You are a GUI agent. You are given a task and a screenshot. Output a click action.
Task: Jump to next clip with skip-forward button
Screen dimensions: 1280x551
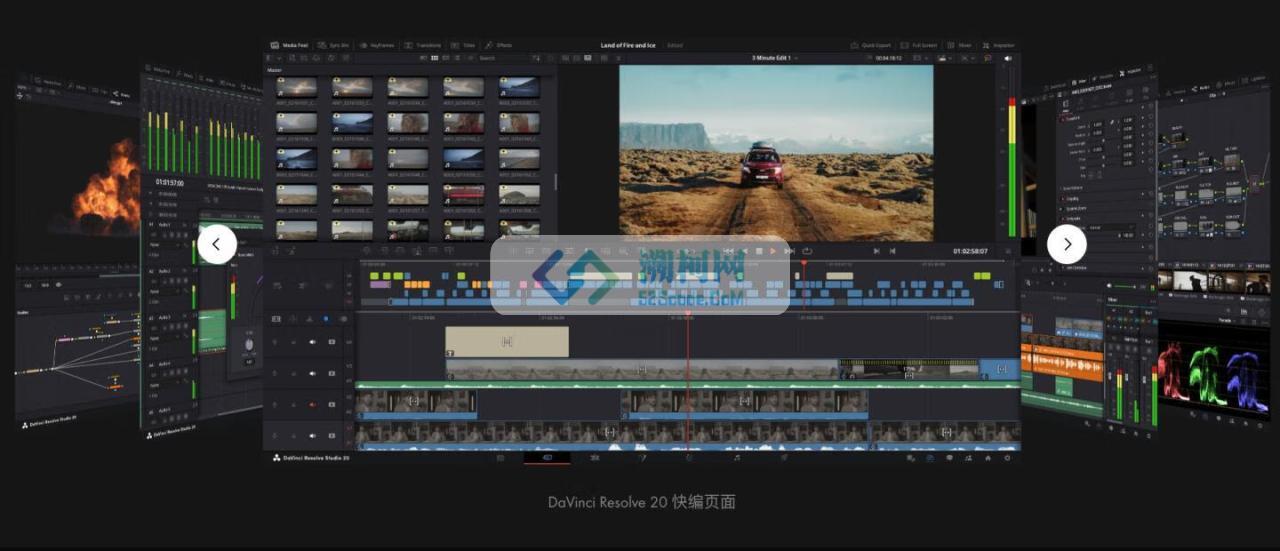[789, 251]
